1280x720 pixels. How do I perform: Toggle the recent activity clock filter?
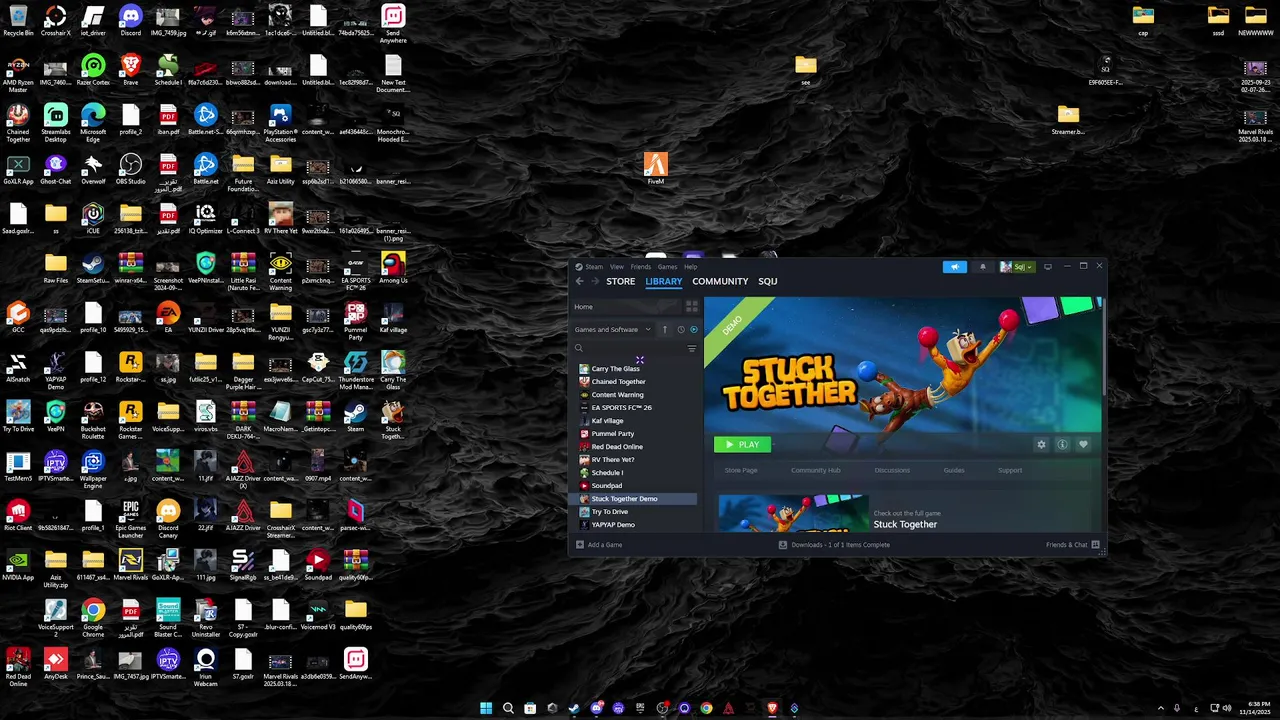(681, 329)
